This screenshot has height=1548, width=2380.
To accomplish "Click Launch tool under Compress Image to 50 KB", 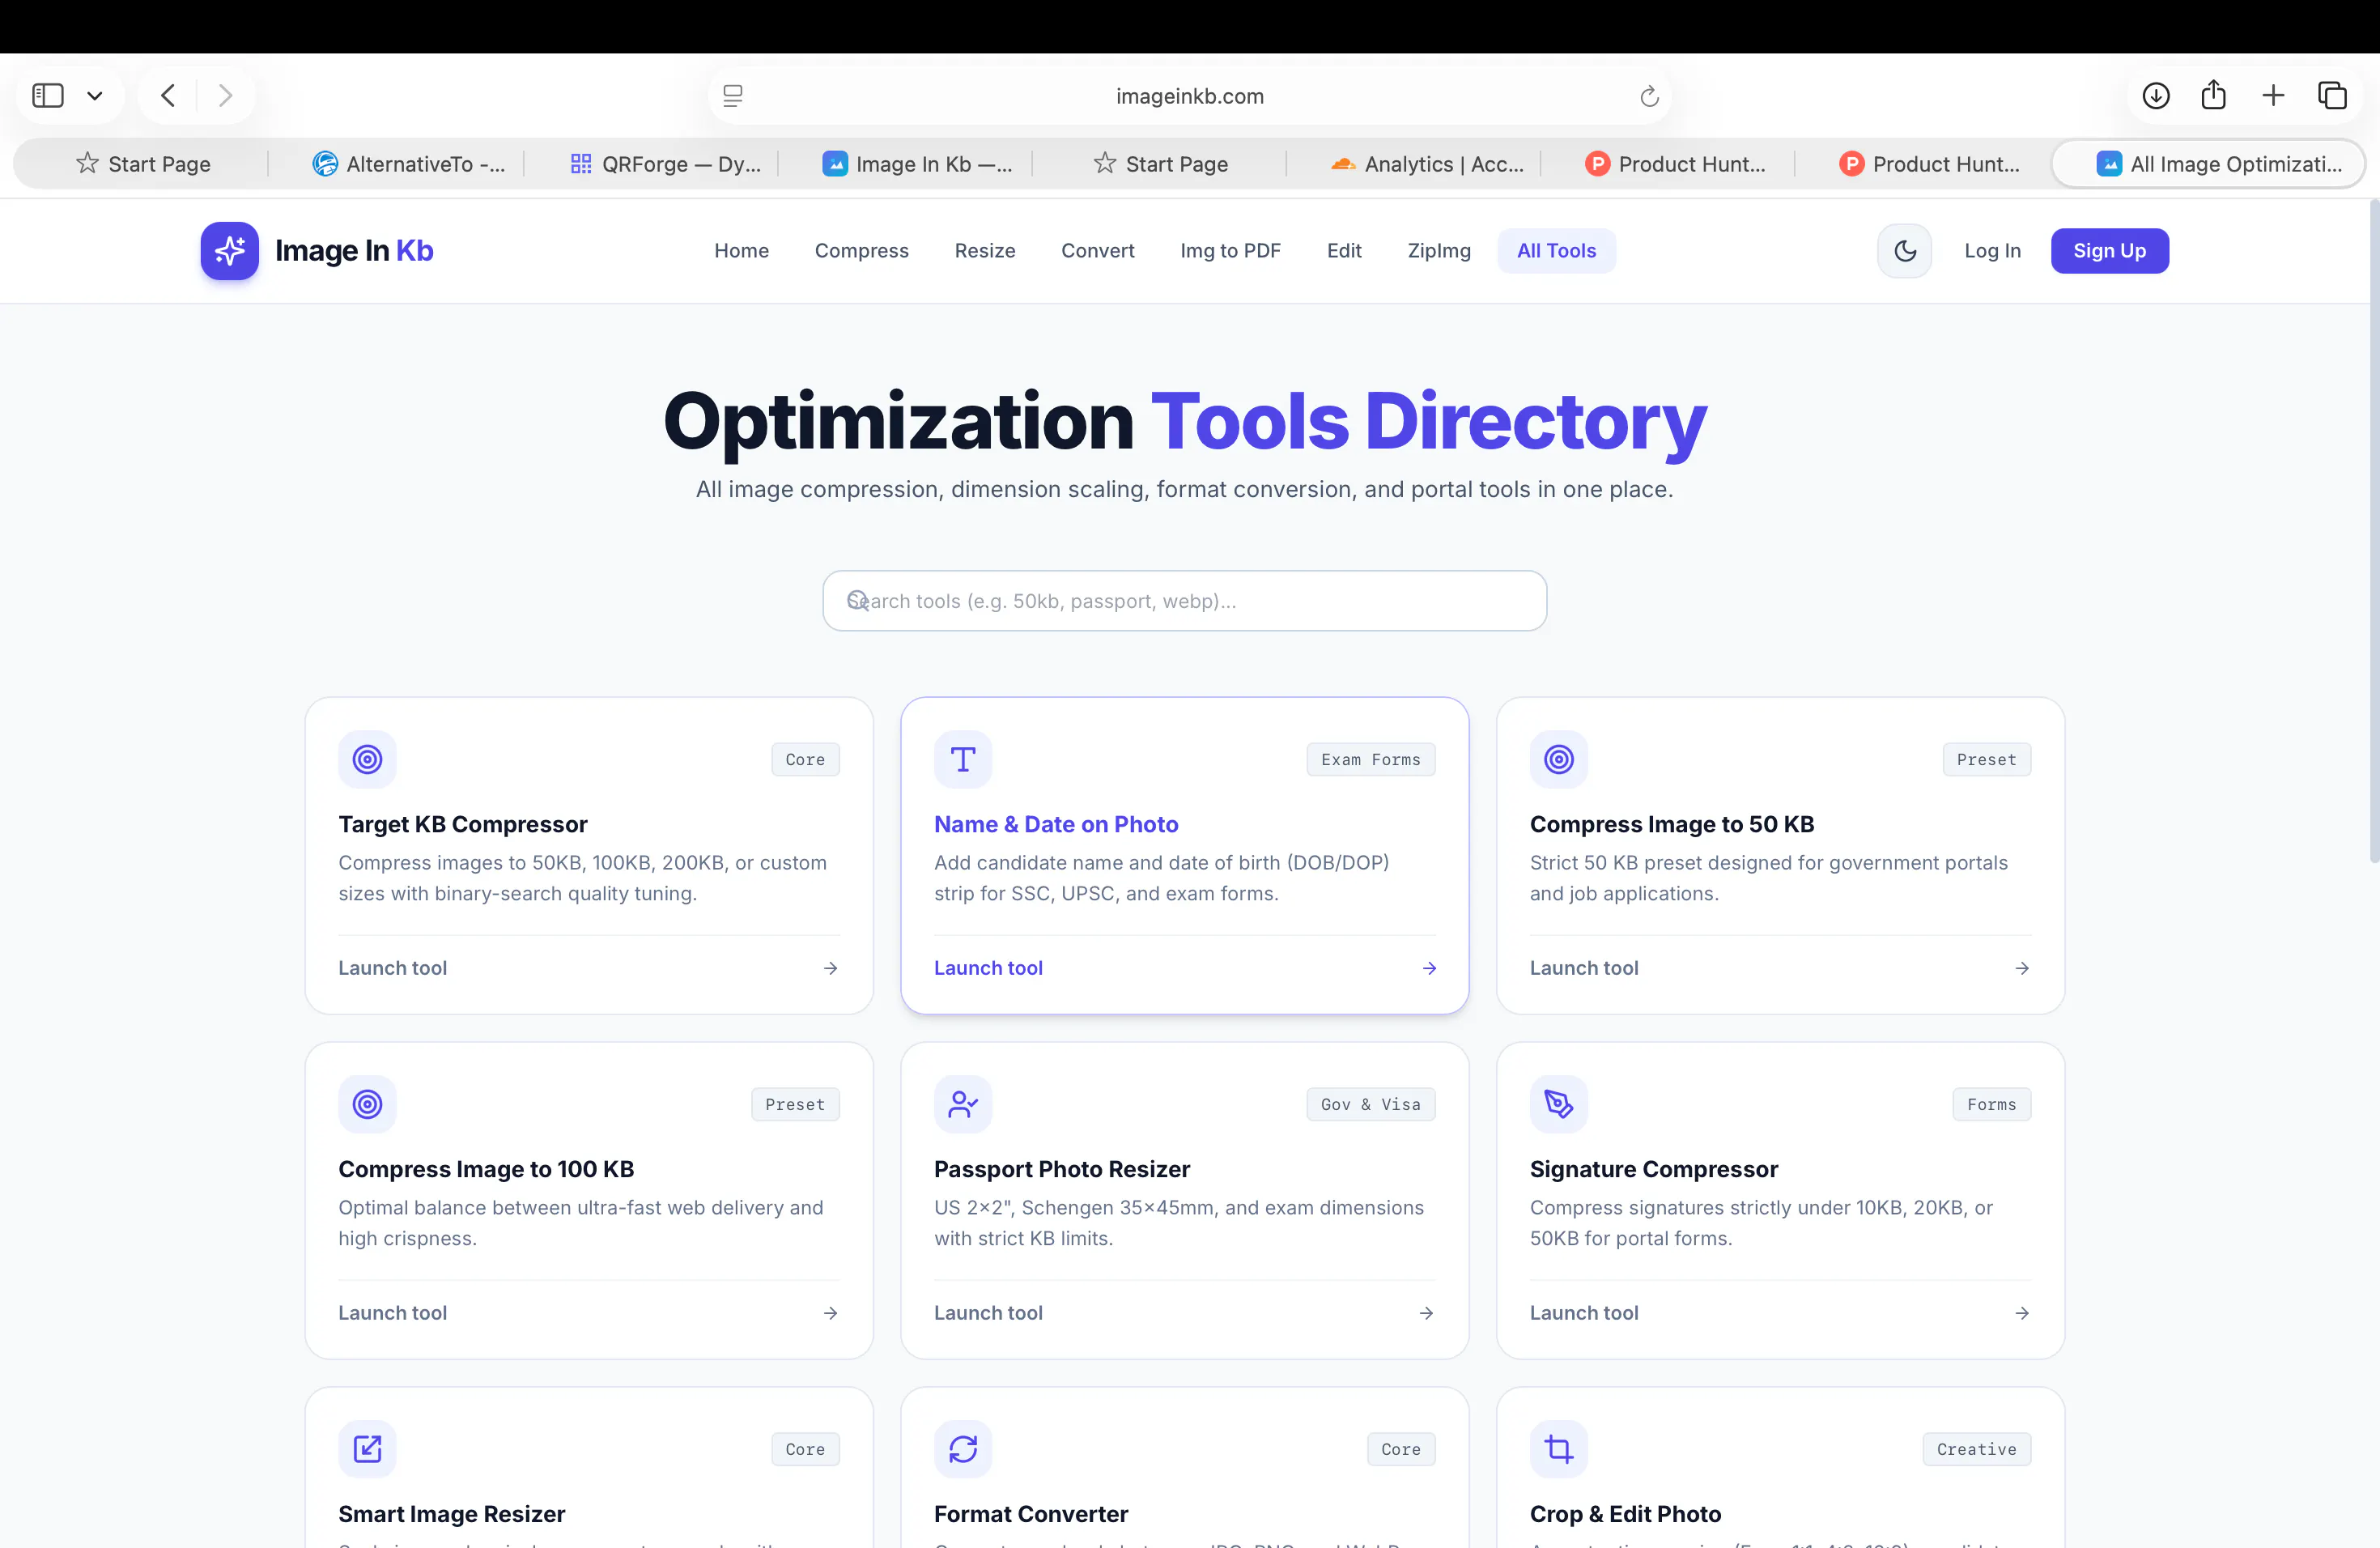I will (1584, 969).
